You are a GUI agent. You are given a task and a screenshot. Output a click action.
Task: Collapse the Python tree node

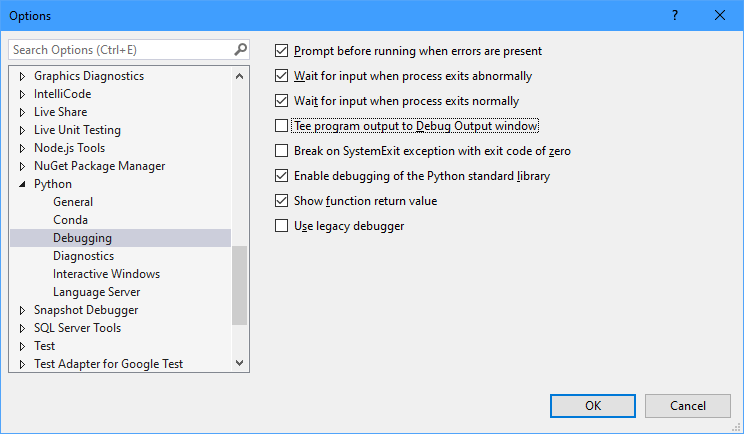tap(22, 184)
